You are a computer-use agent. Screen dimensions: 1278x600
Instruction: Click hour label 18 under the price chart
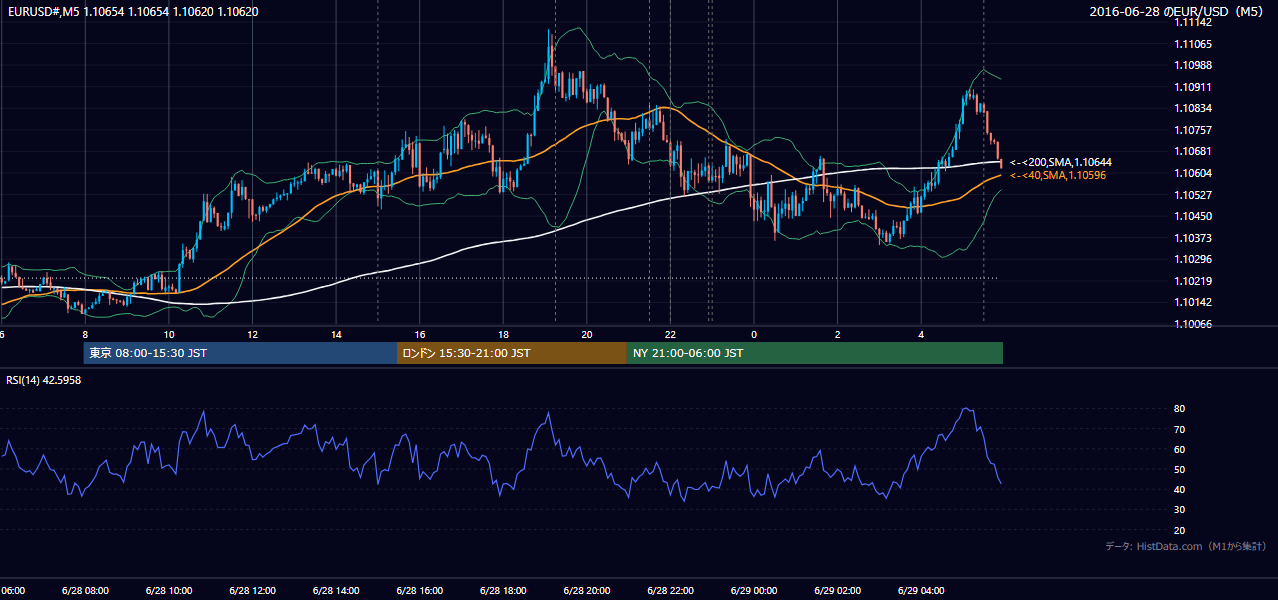point(502,335)
